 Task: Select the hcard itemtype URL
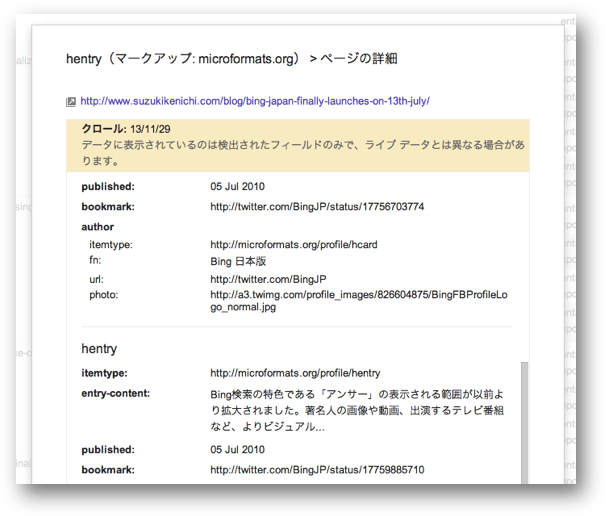(294, 245)
